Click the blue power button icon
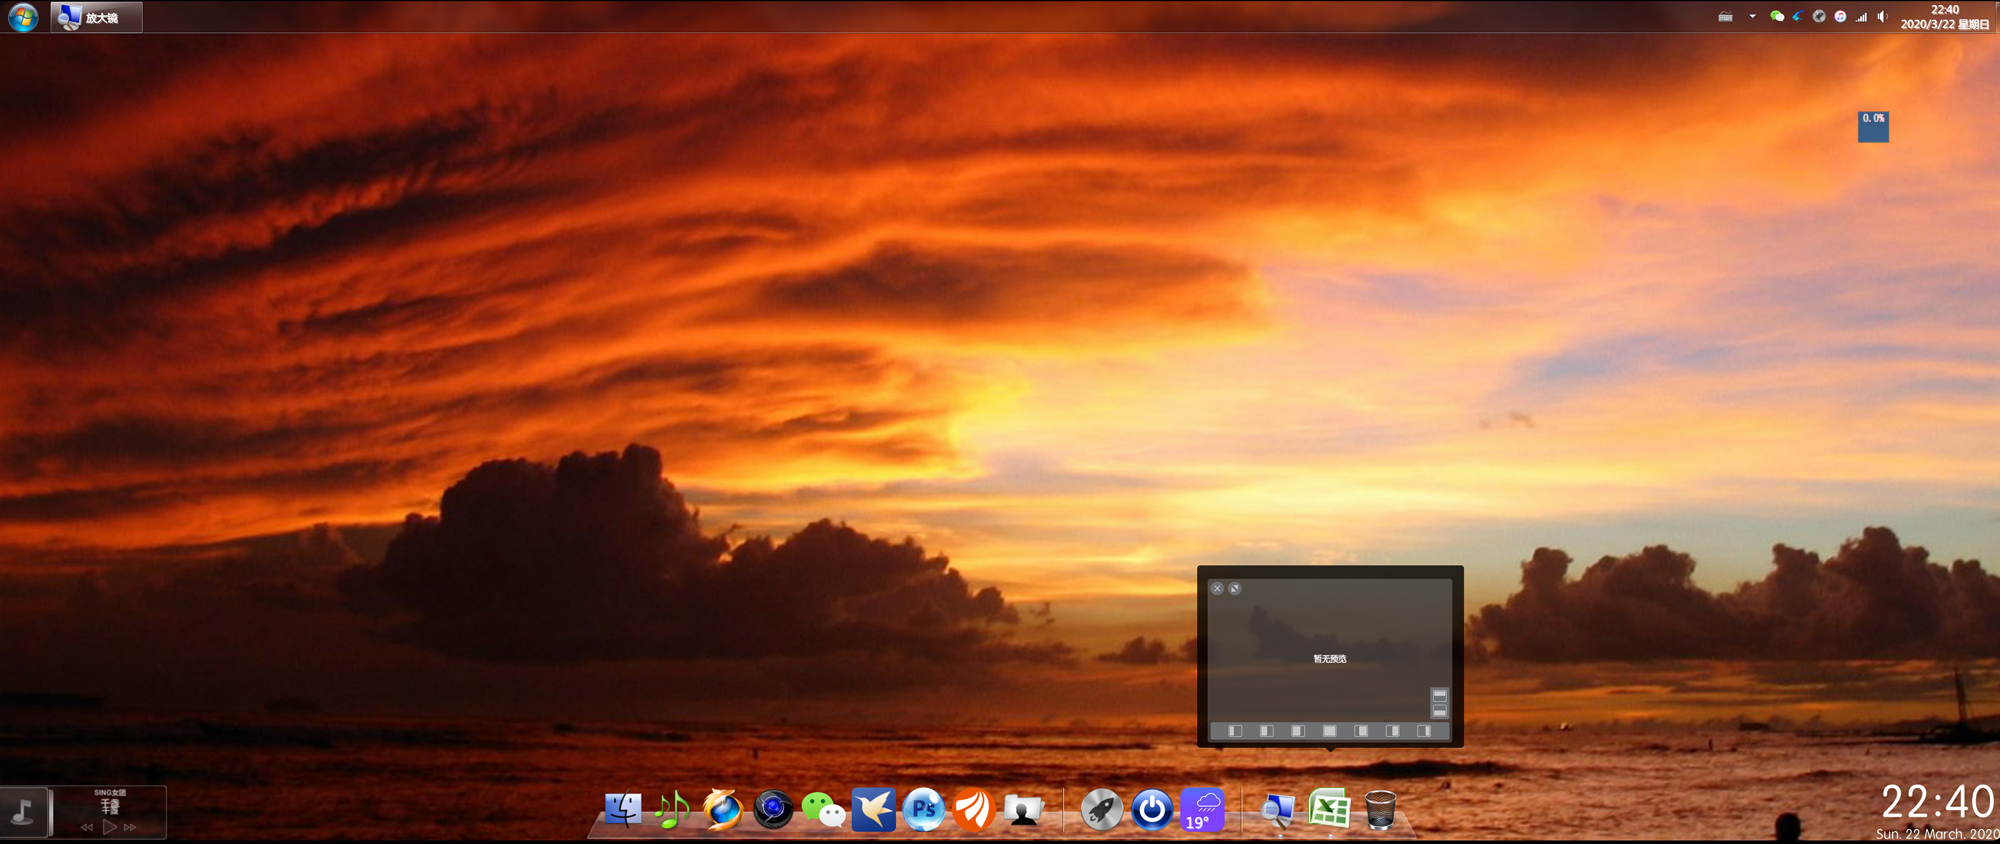Image resolution: width=2000 pixels, height=844 pixels. tap(1152, 809)
